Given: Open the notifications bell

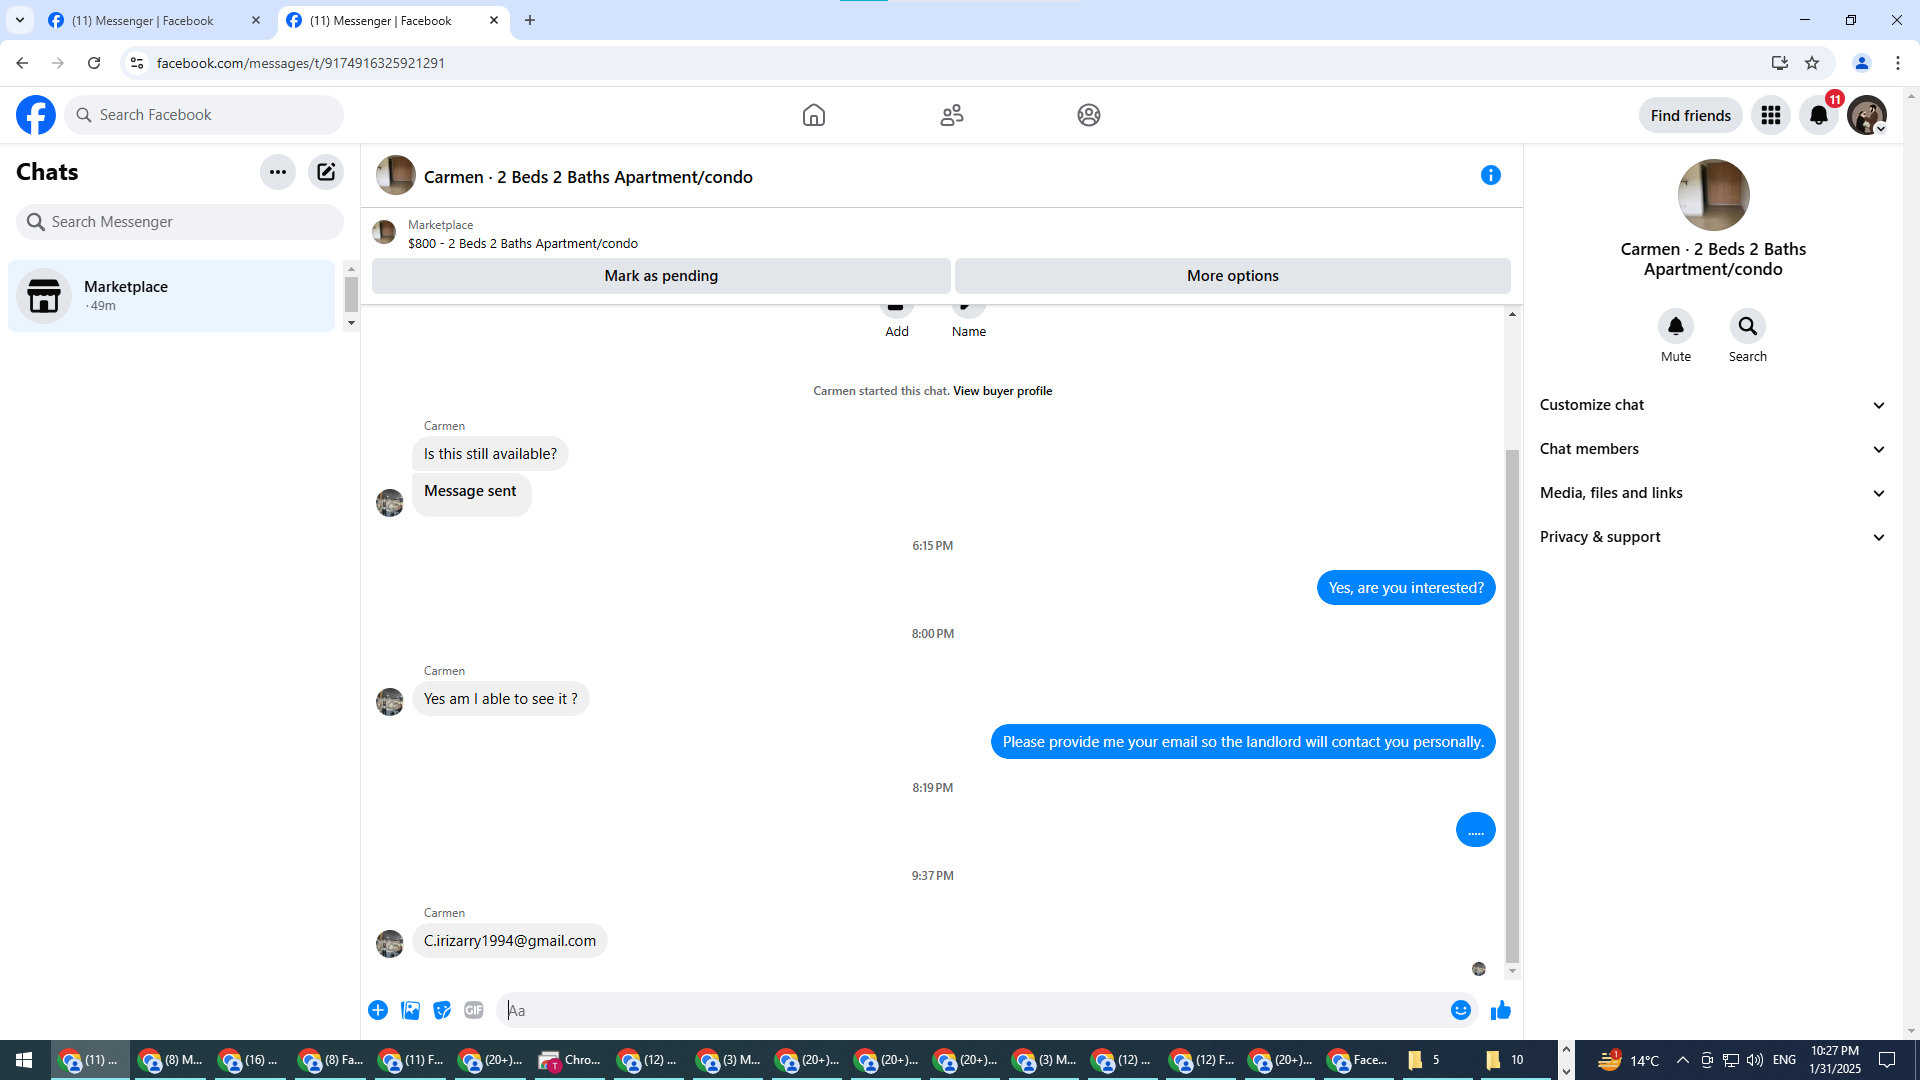Looking at the screenshot, I should [1819, 115].
